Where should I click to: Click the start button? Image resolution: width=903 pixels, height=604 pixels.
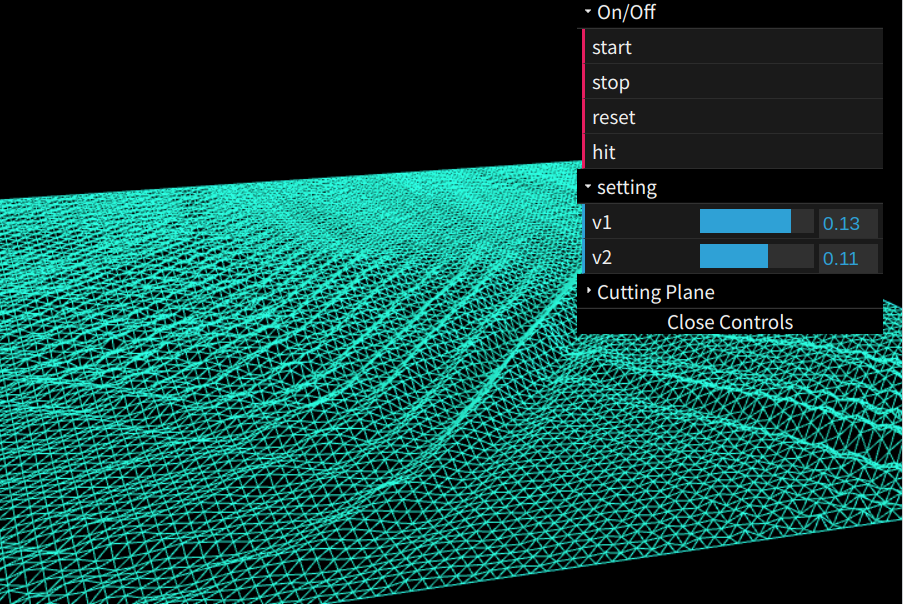tap(733, 47)
